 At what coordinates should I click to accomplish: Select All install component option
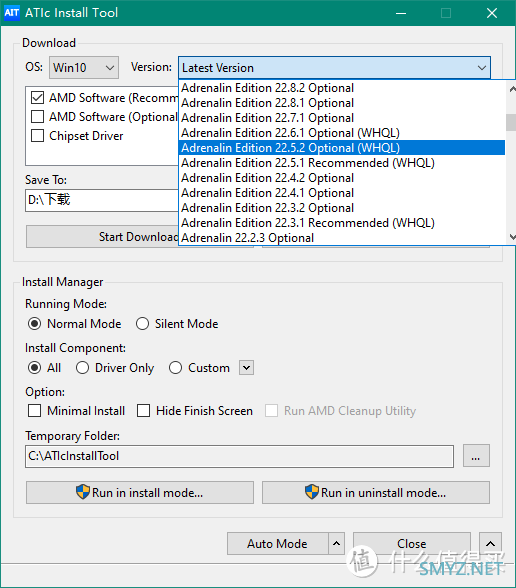[34, 368]
